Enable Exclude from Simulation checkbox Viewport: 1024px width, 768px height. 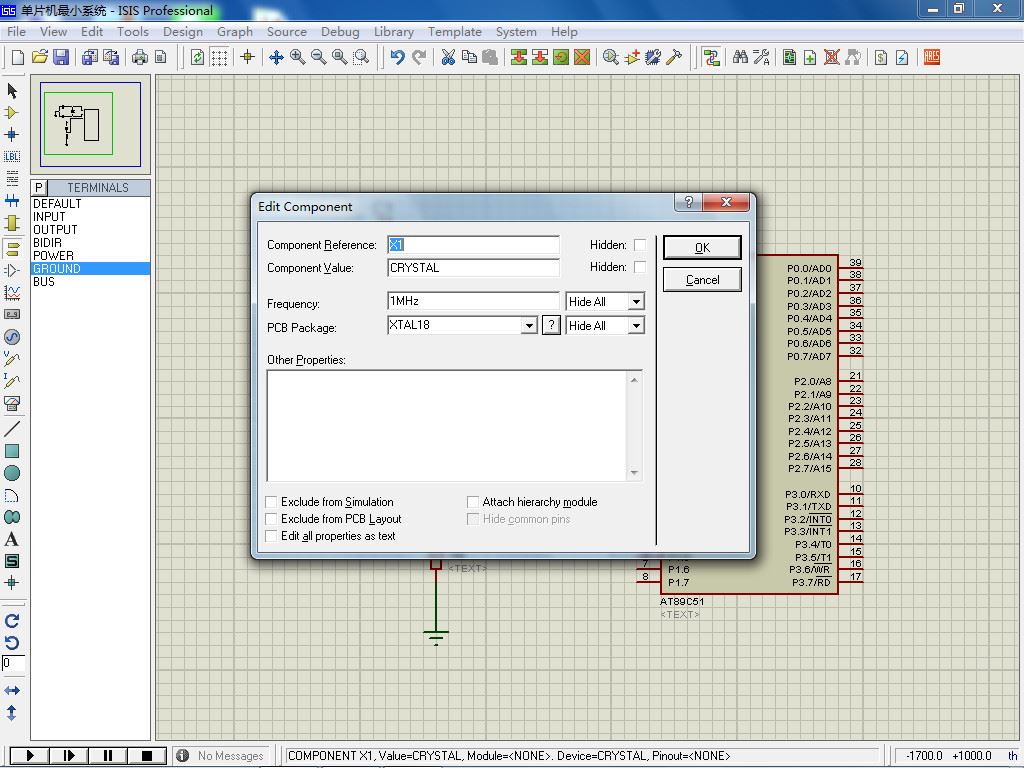(271, 502)
